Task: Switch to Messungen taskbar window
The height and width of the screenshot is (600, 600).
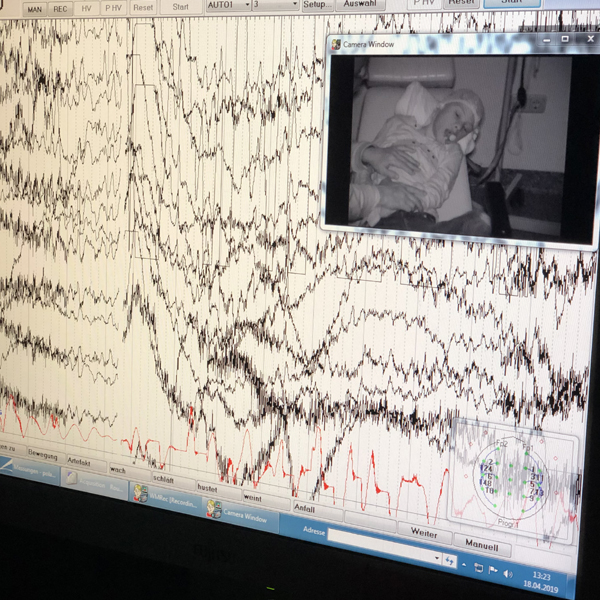Action: (x=30, y=470)
